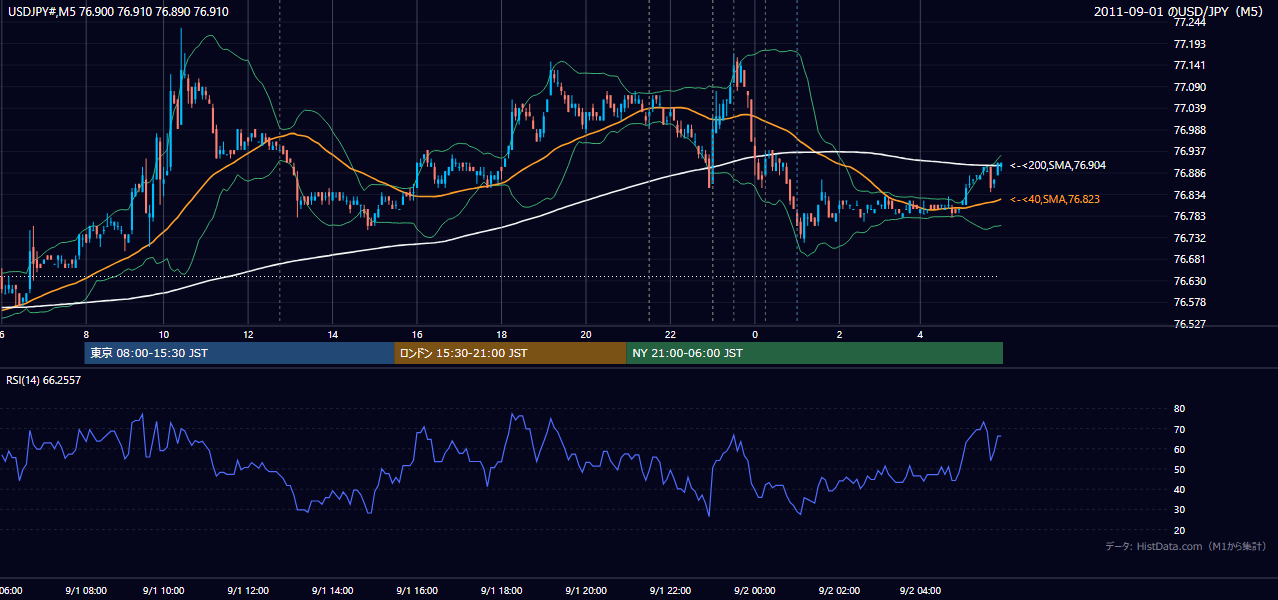The height and width of the screenshot is (600, 1278).
Task: Click price level 77.090 on the axis
Action: point(1191,87)
